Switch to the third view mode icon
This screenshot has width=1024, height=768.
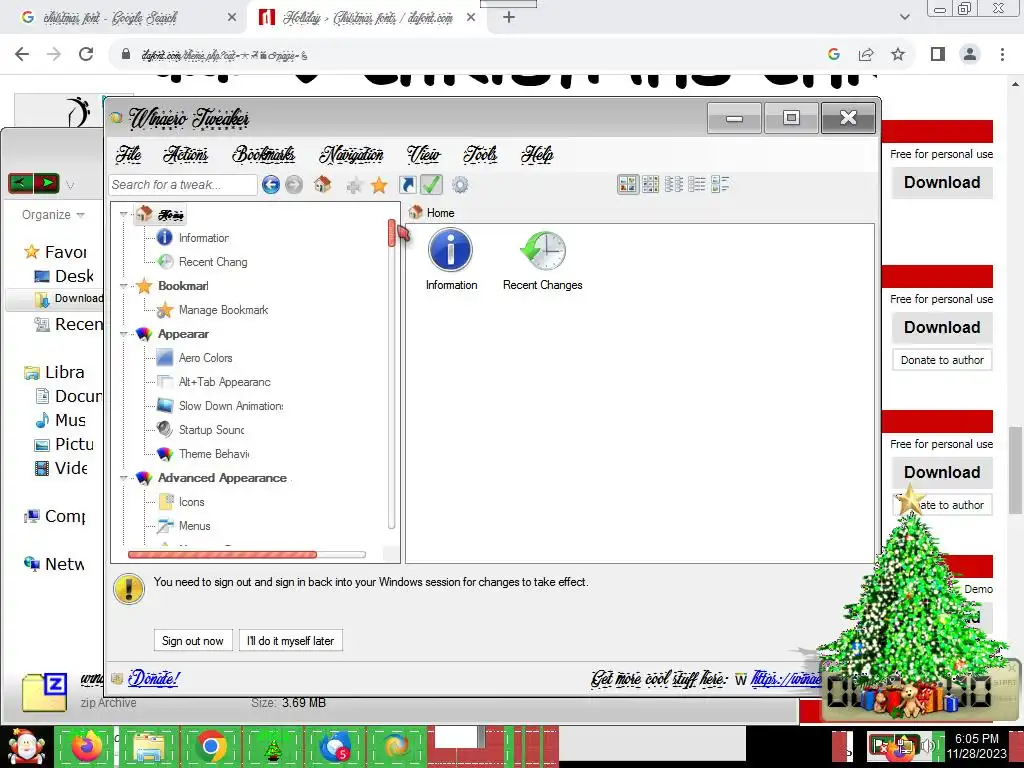(x=673, y=185)
